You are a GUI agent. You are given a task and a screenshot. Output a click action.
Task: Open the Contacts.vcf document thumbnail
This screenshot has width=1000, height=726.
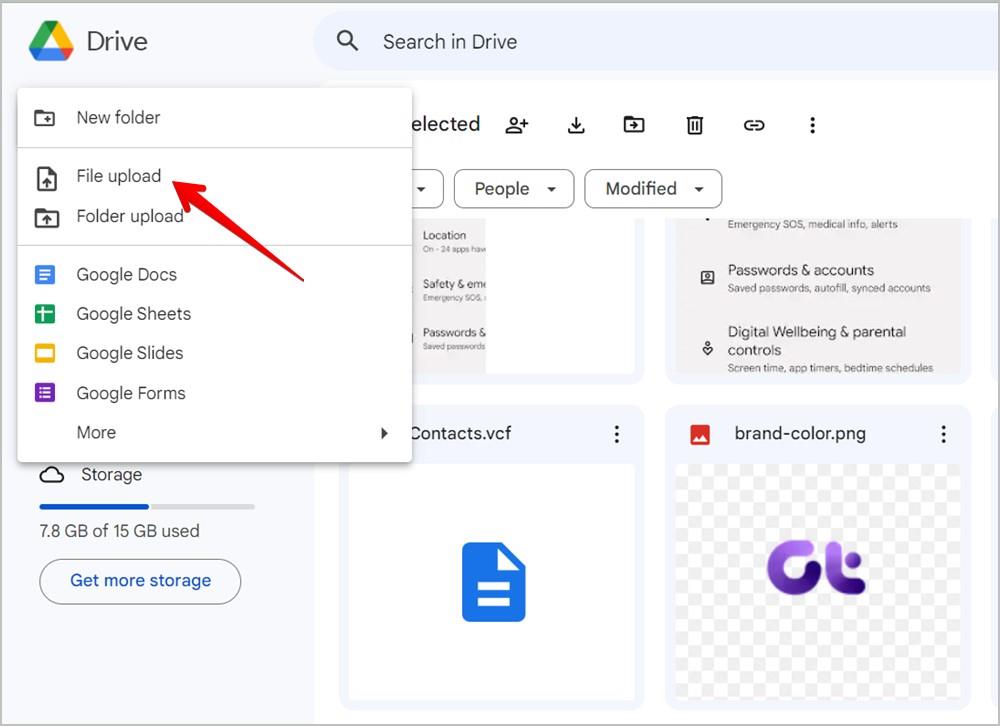(x=492, y=582)
